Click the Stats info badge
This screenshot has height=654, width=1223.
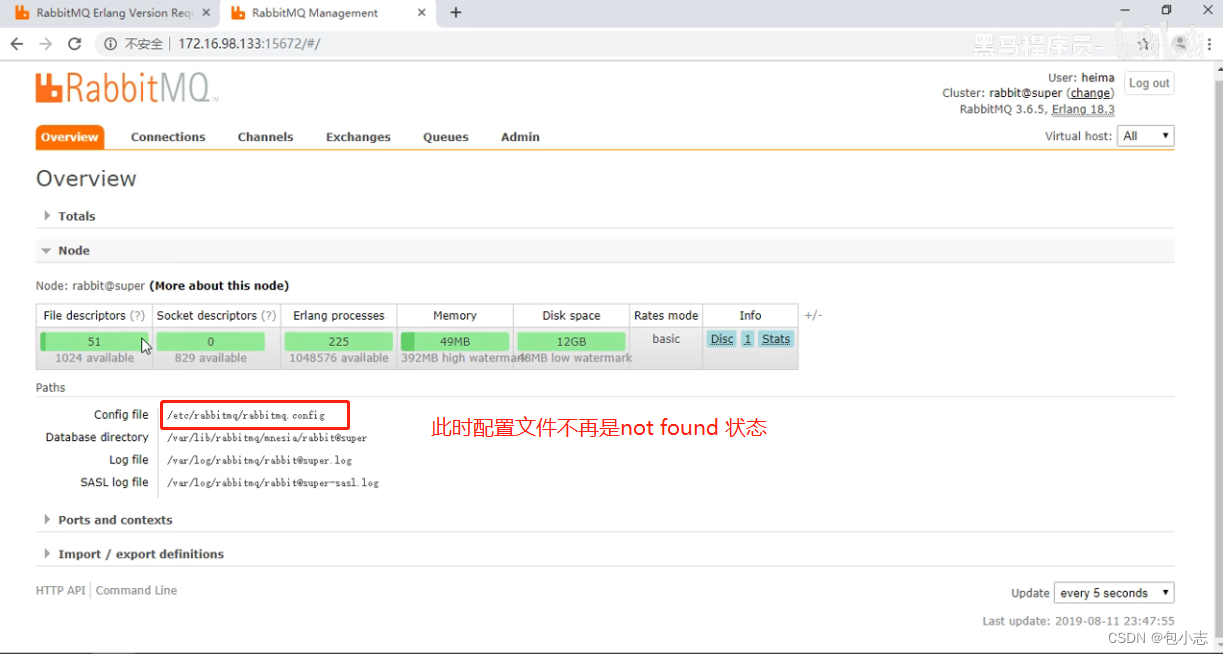pyautogui.click(x=776, y=339)
